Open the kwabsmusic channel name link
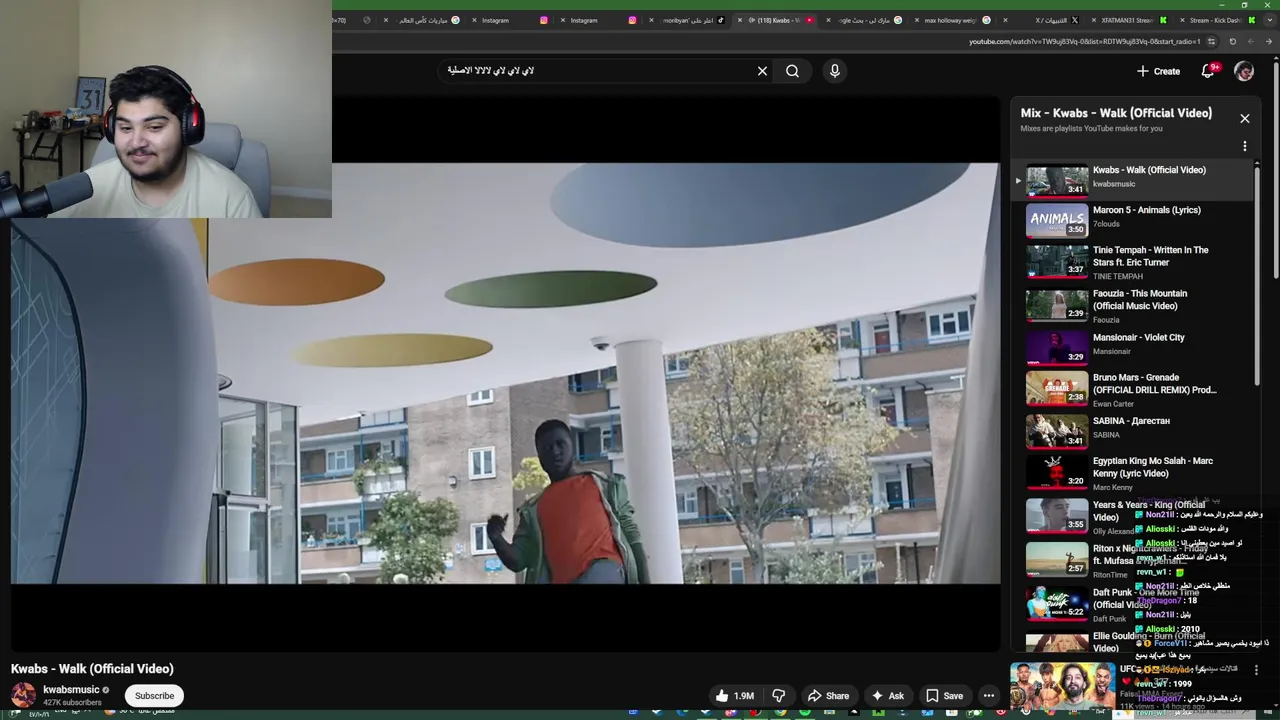 [71, 689]
